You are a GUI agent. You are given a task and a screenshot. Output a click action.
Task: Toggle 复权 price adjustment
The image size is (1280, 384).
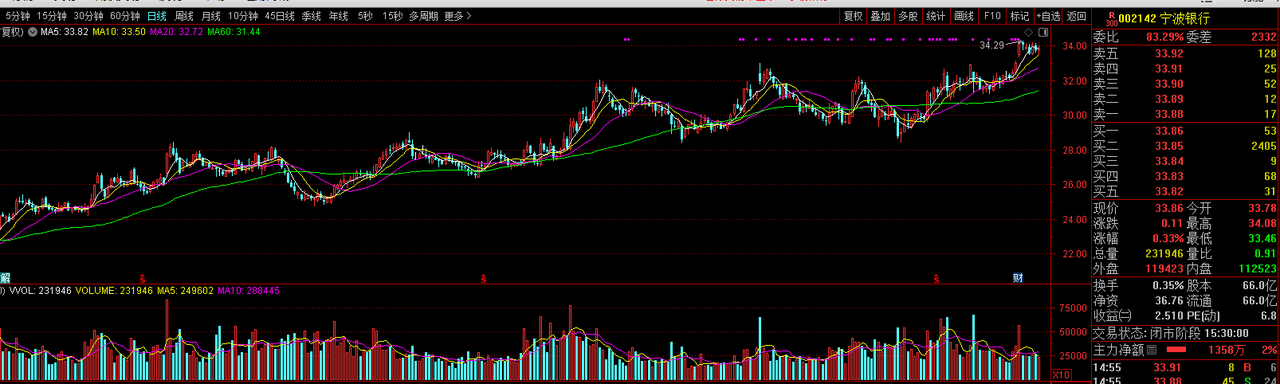click(853, 16)
